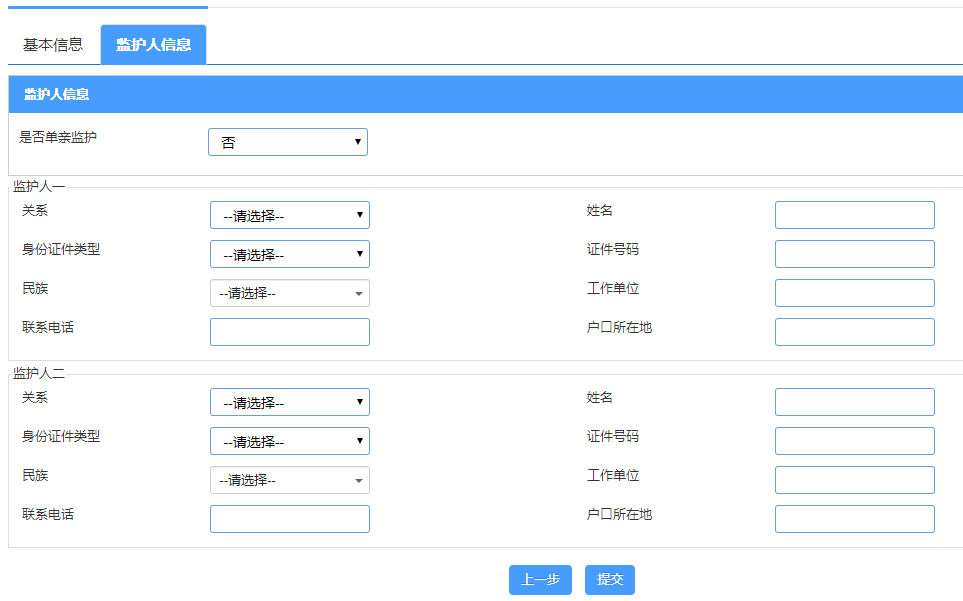Click the 监护人一 联系电话 field
The width and height of the screenshot is (963, 601).
click(290, 332)
